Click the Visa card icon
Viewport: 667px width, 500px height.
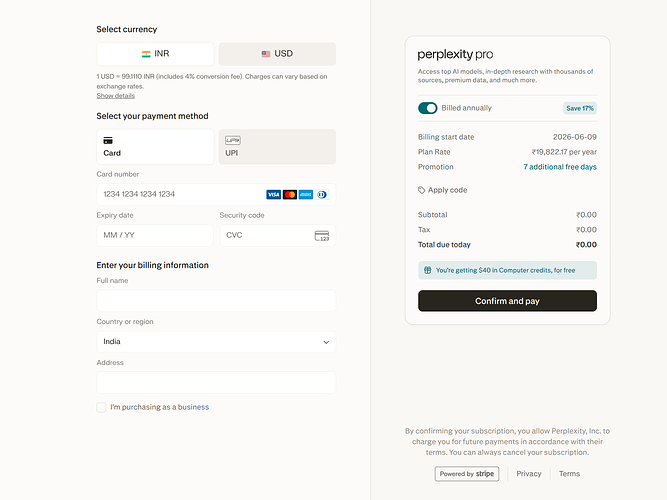tap(273, 194)
